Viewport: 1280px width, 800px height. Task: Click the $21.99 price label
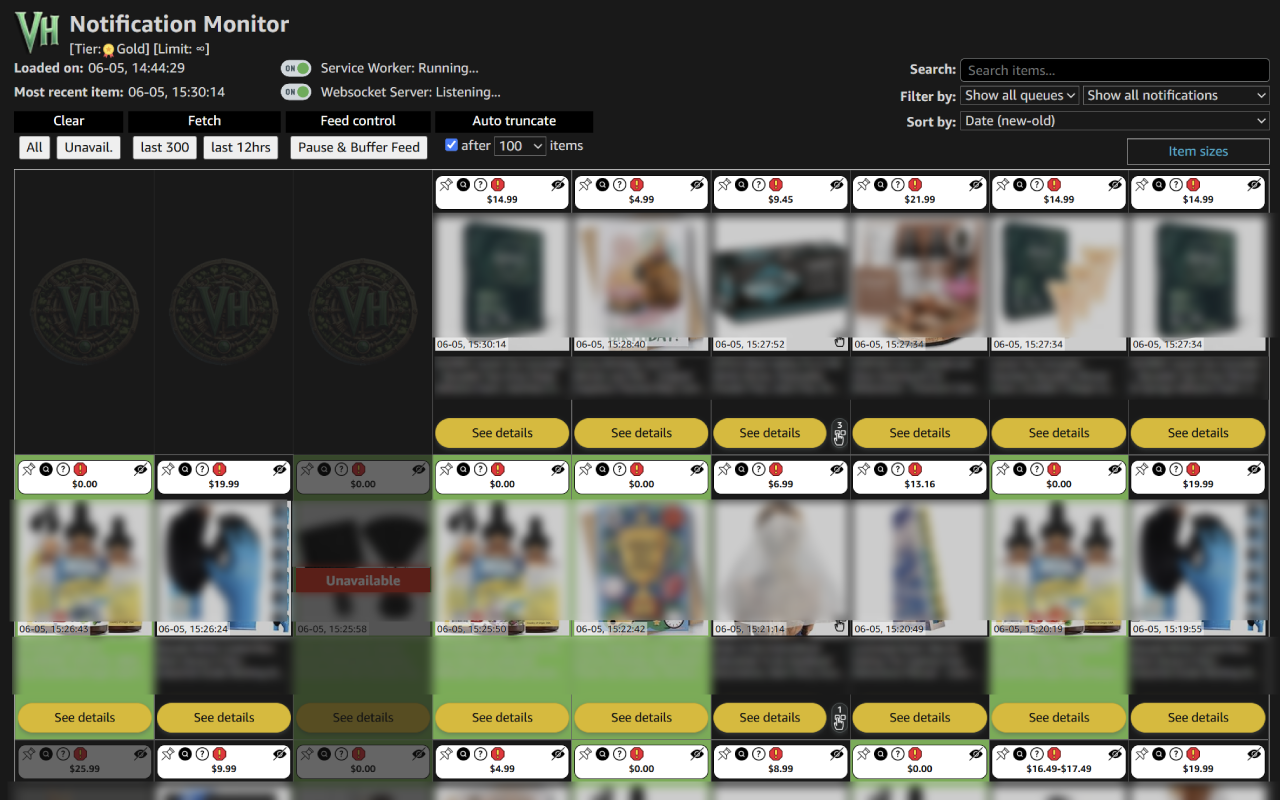tap(920, 199)
